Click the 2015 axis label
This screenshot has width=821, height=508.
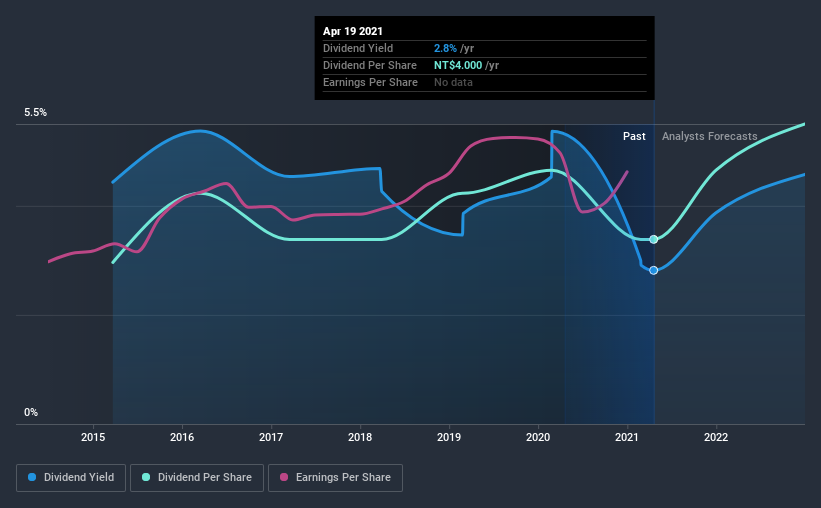click(93, 437)
